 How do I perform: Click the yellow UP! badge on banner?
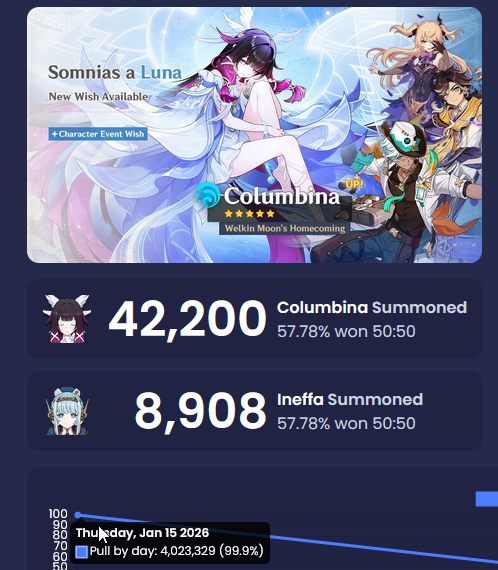354,184
